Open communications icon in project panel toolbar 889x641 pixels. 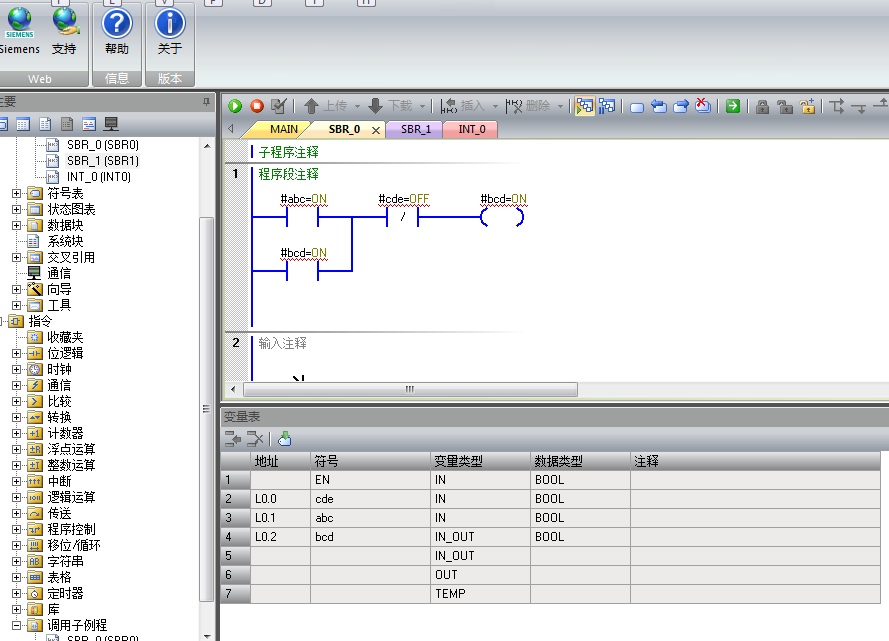pyautogui.click(x=111, y=124)
